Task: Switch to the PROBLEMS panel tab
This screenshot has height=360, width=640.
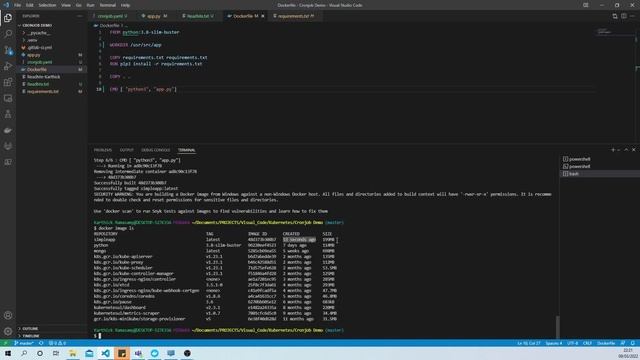Action: pos(102,150)
